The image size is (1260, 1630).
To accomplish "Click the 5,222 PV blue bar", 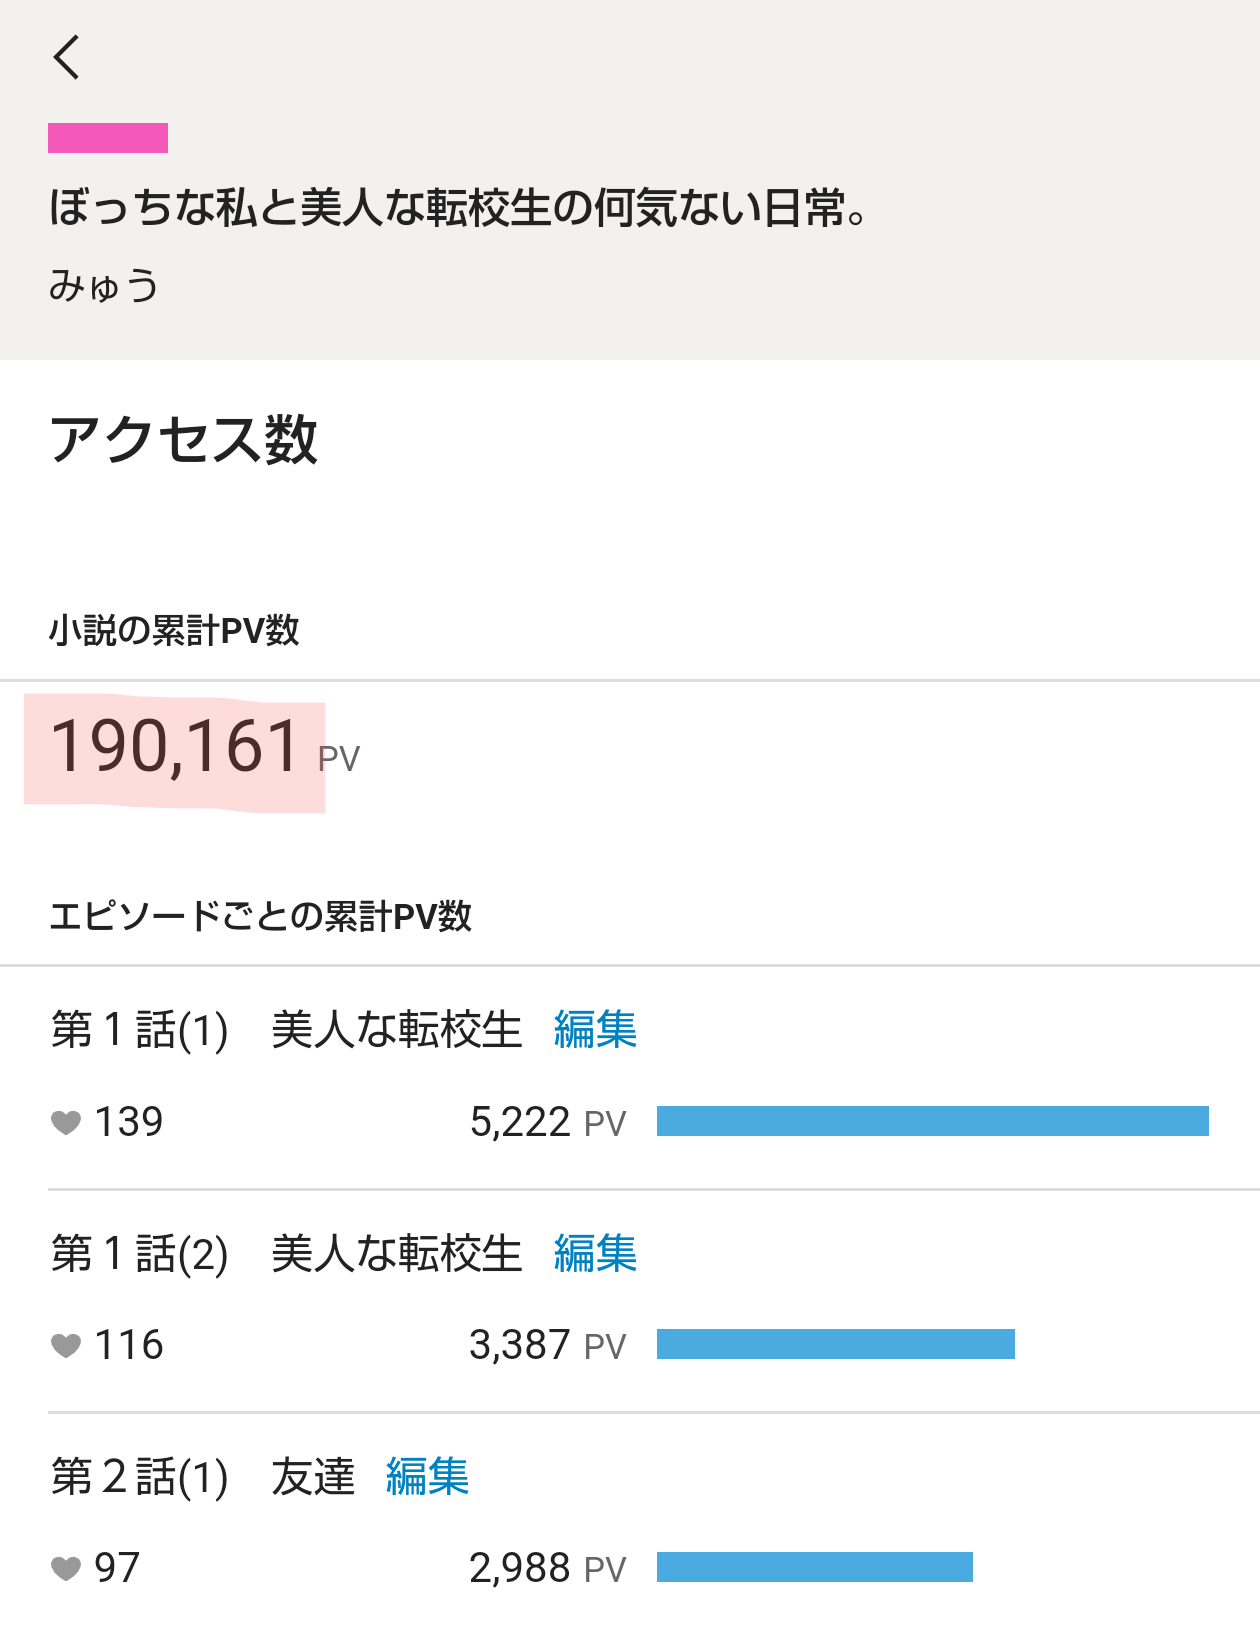I will [932, 1121].
